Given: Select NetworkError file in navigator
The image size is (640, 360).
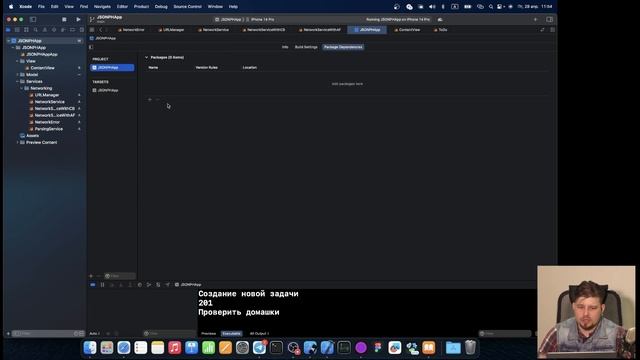Looking at the screenshot, I should point(47,122).
